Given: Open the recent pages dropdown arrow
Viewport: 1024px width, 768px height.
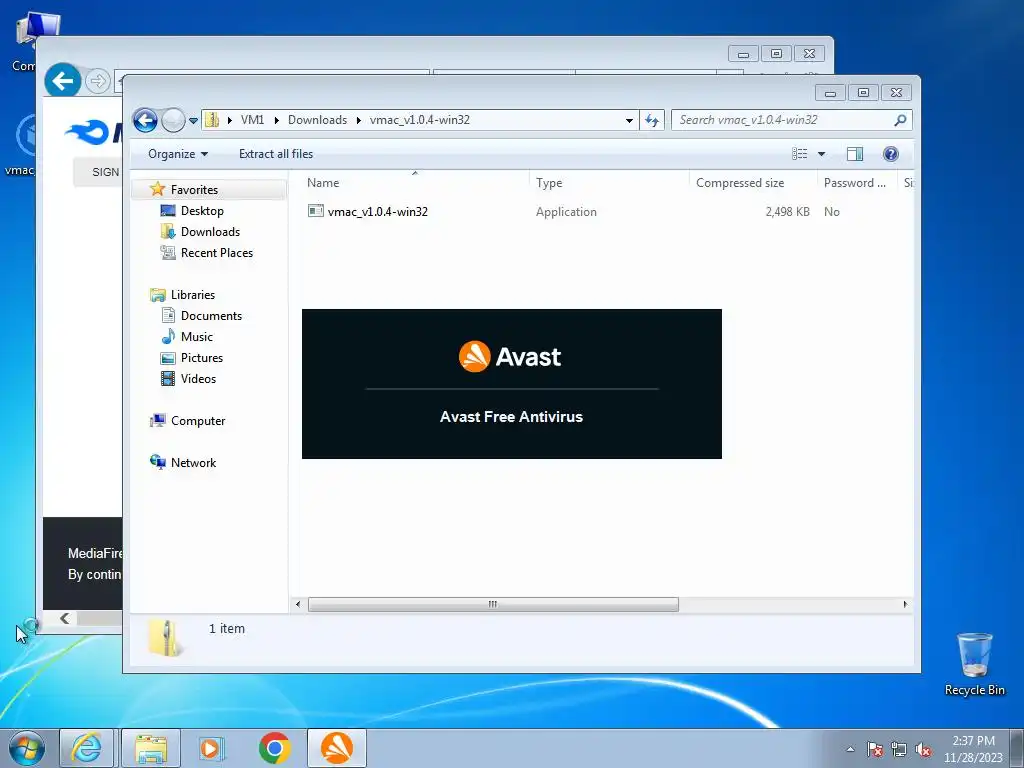Looking at the screenshot, I should point(193,120).
